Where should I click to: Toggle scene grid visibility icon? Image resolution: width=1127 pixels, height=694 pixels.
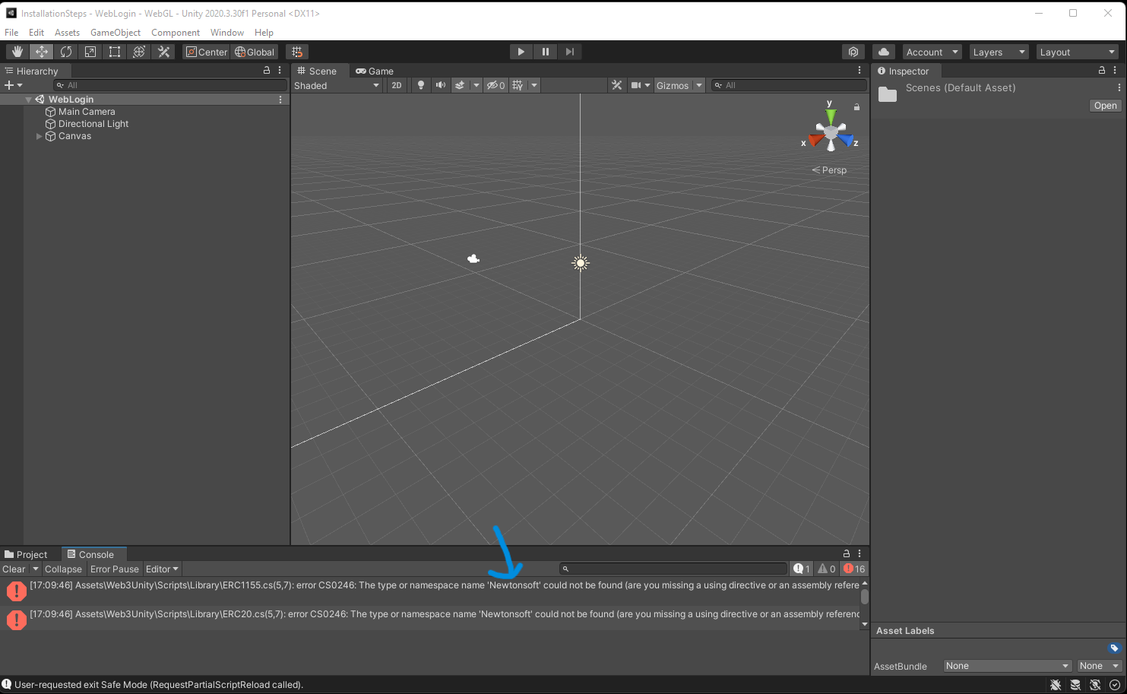(518, 85)
